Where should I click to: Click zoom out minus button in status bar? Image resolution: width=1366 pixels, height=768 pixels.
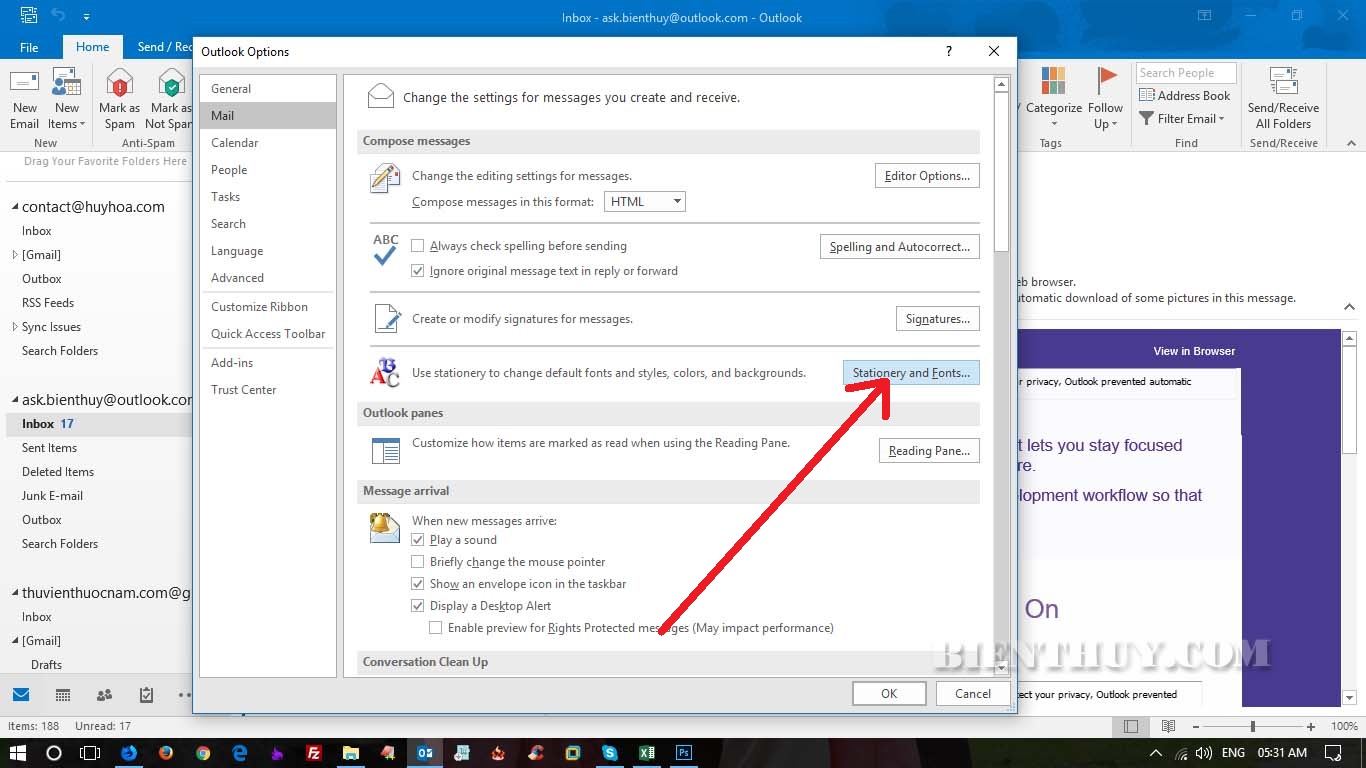click(x=1194, y=727)
